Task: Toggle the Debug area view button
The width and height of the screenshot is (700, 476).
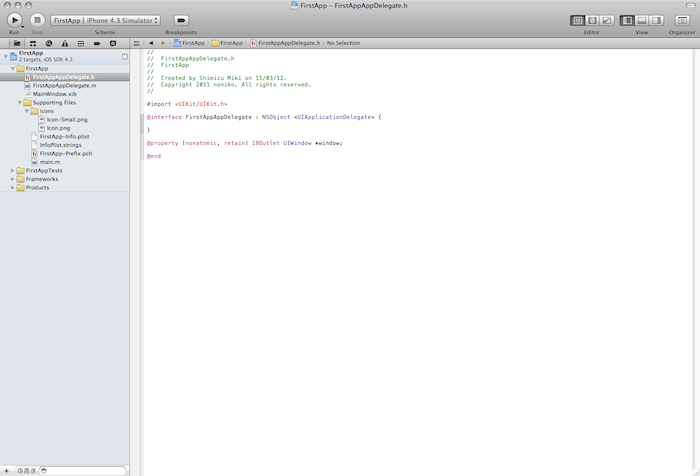Action: 642,21
